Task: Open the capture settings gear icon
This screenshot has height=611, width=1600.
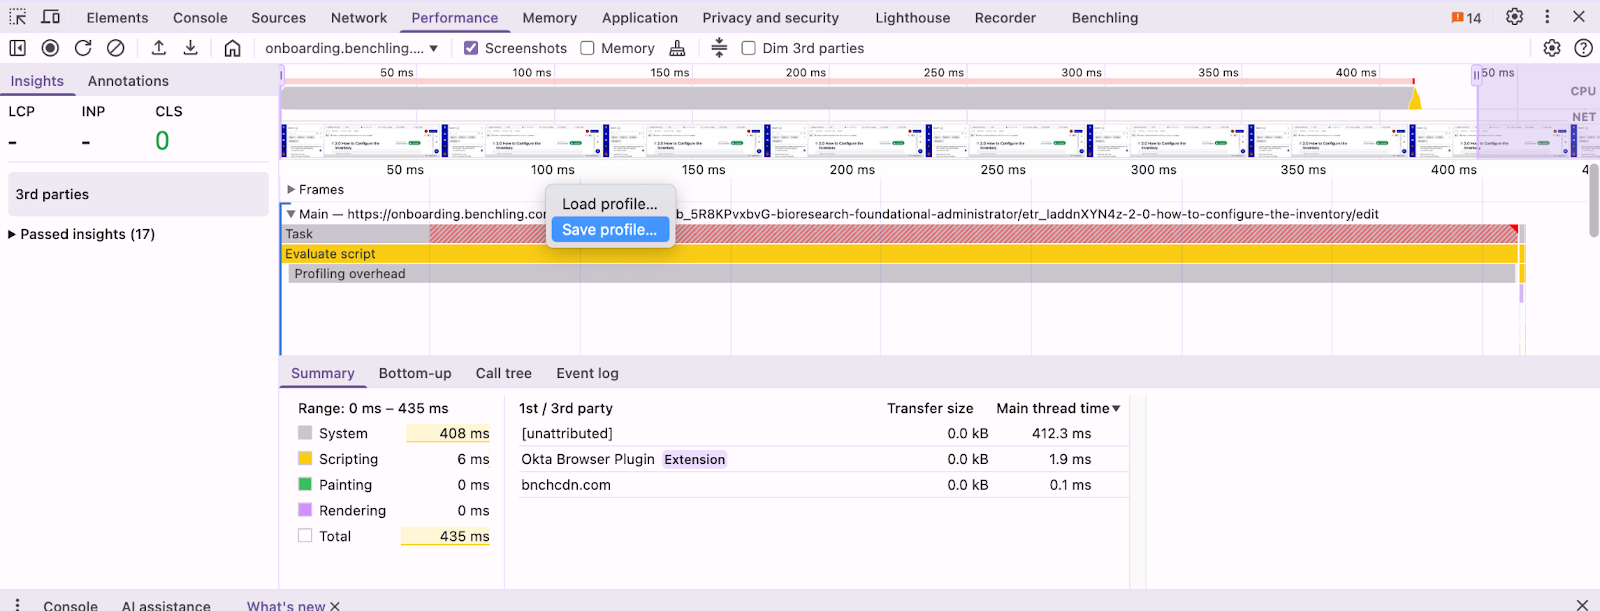Action: click(x=1551, y=48)
